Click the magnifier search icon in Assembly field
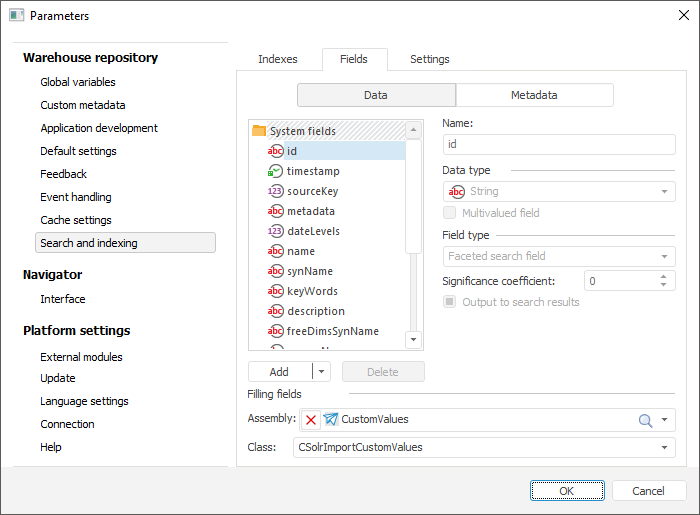700x515 pixels. 645,420
